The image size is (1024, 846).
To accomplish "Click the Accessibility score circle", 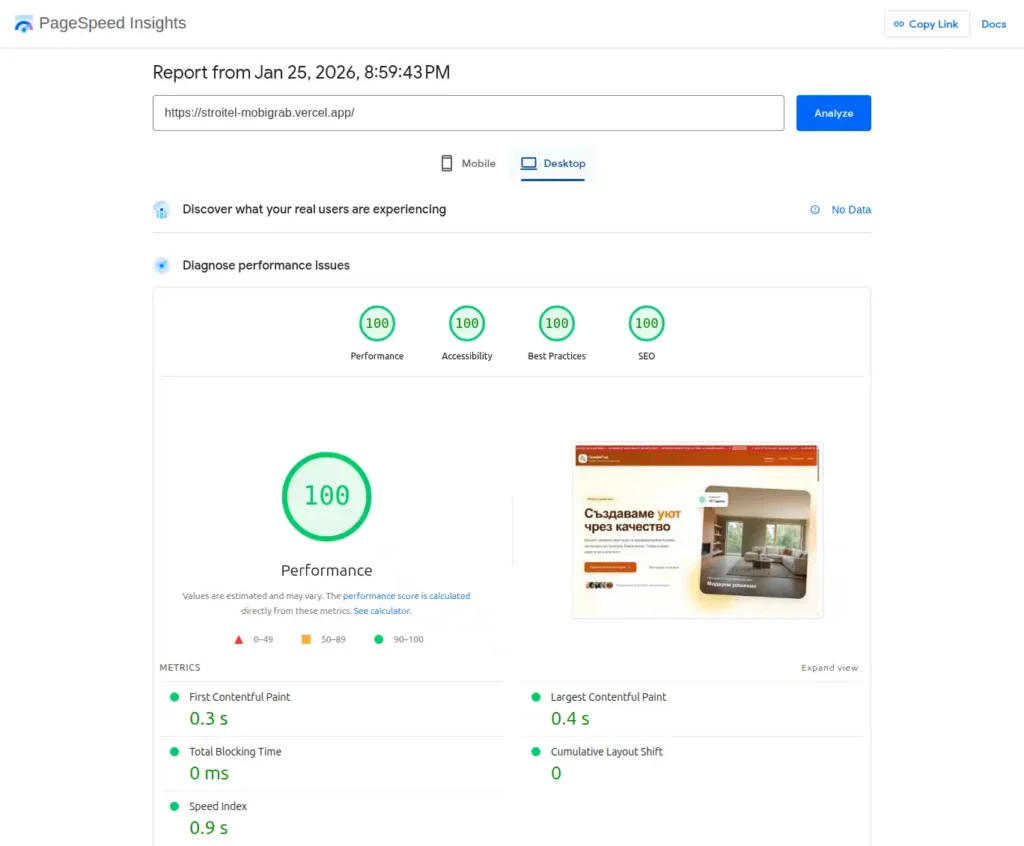I will pos(466,323).
